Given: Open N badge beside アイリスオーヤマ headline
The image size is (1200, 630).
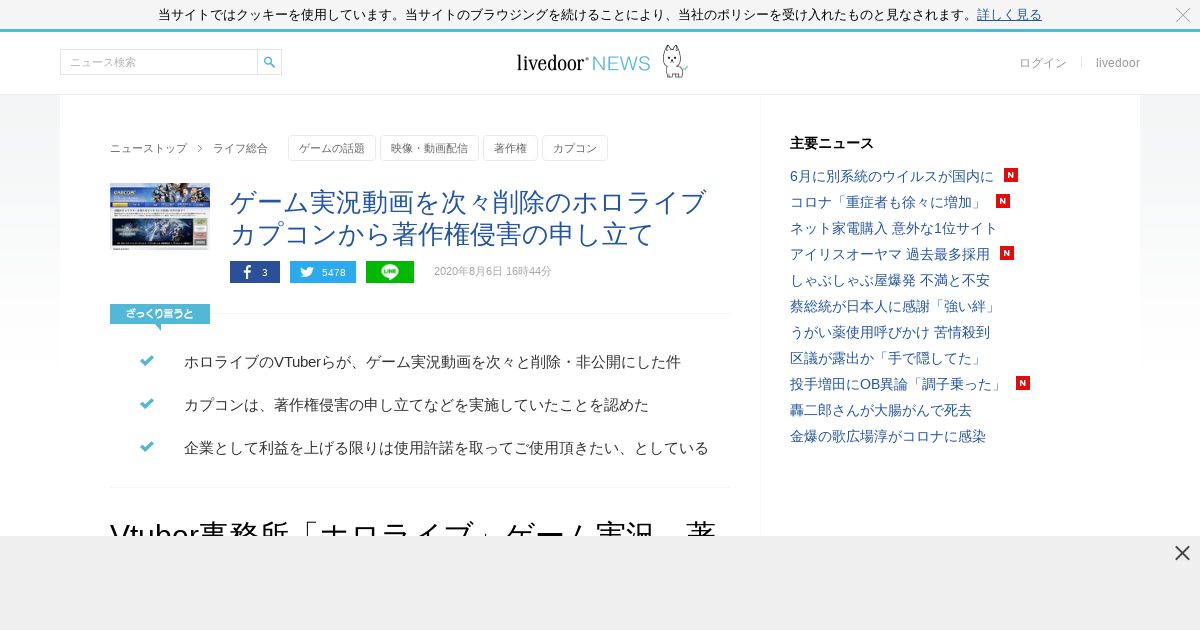Looking at the screenshot, I should (x=1007, y=253).
